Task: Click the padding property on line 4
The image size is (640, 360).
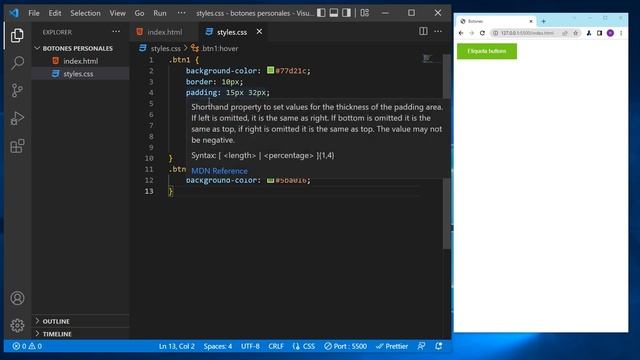Action: tap(202, 93)
